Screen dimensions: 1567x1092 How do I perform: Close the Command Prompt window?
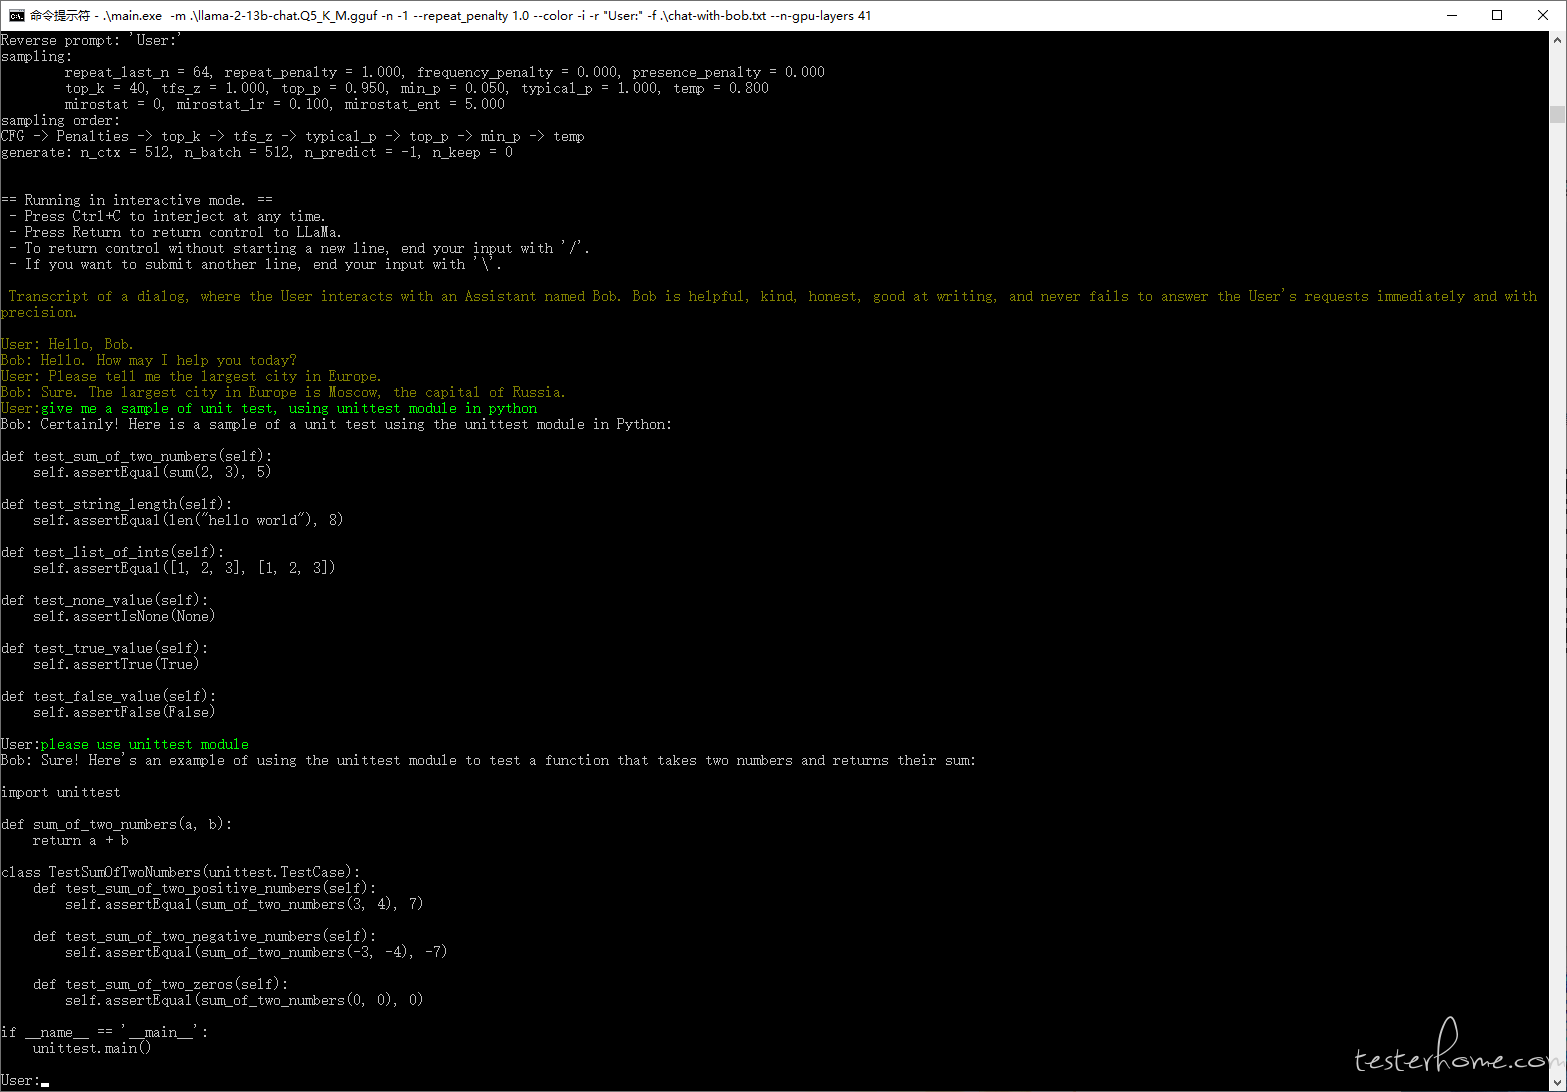pyautogui.click(x=1543, y=15)
